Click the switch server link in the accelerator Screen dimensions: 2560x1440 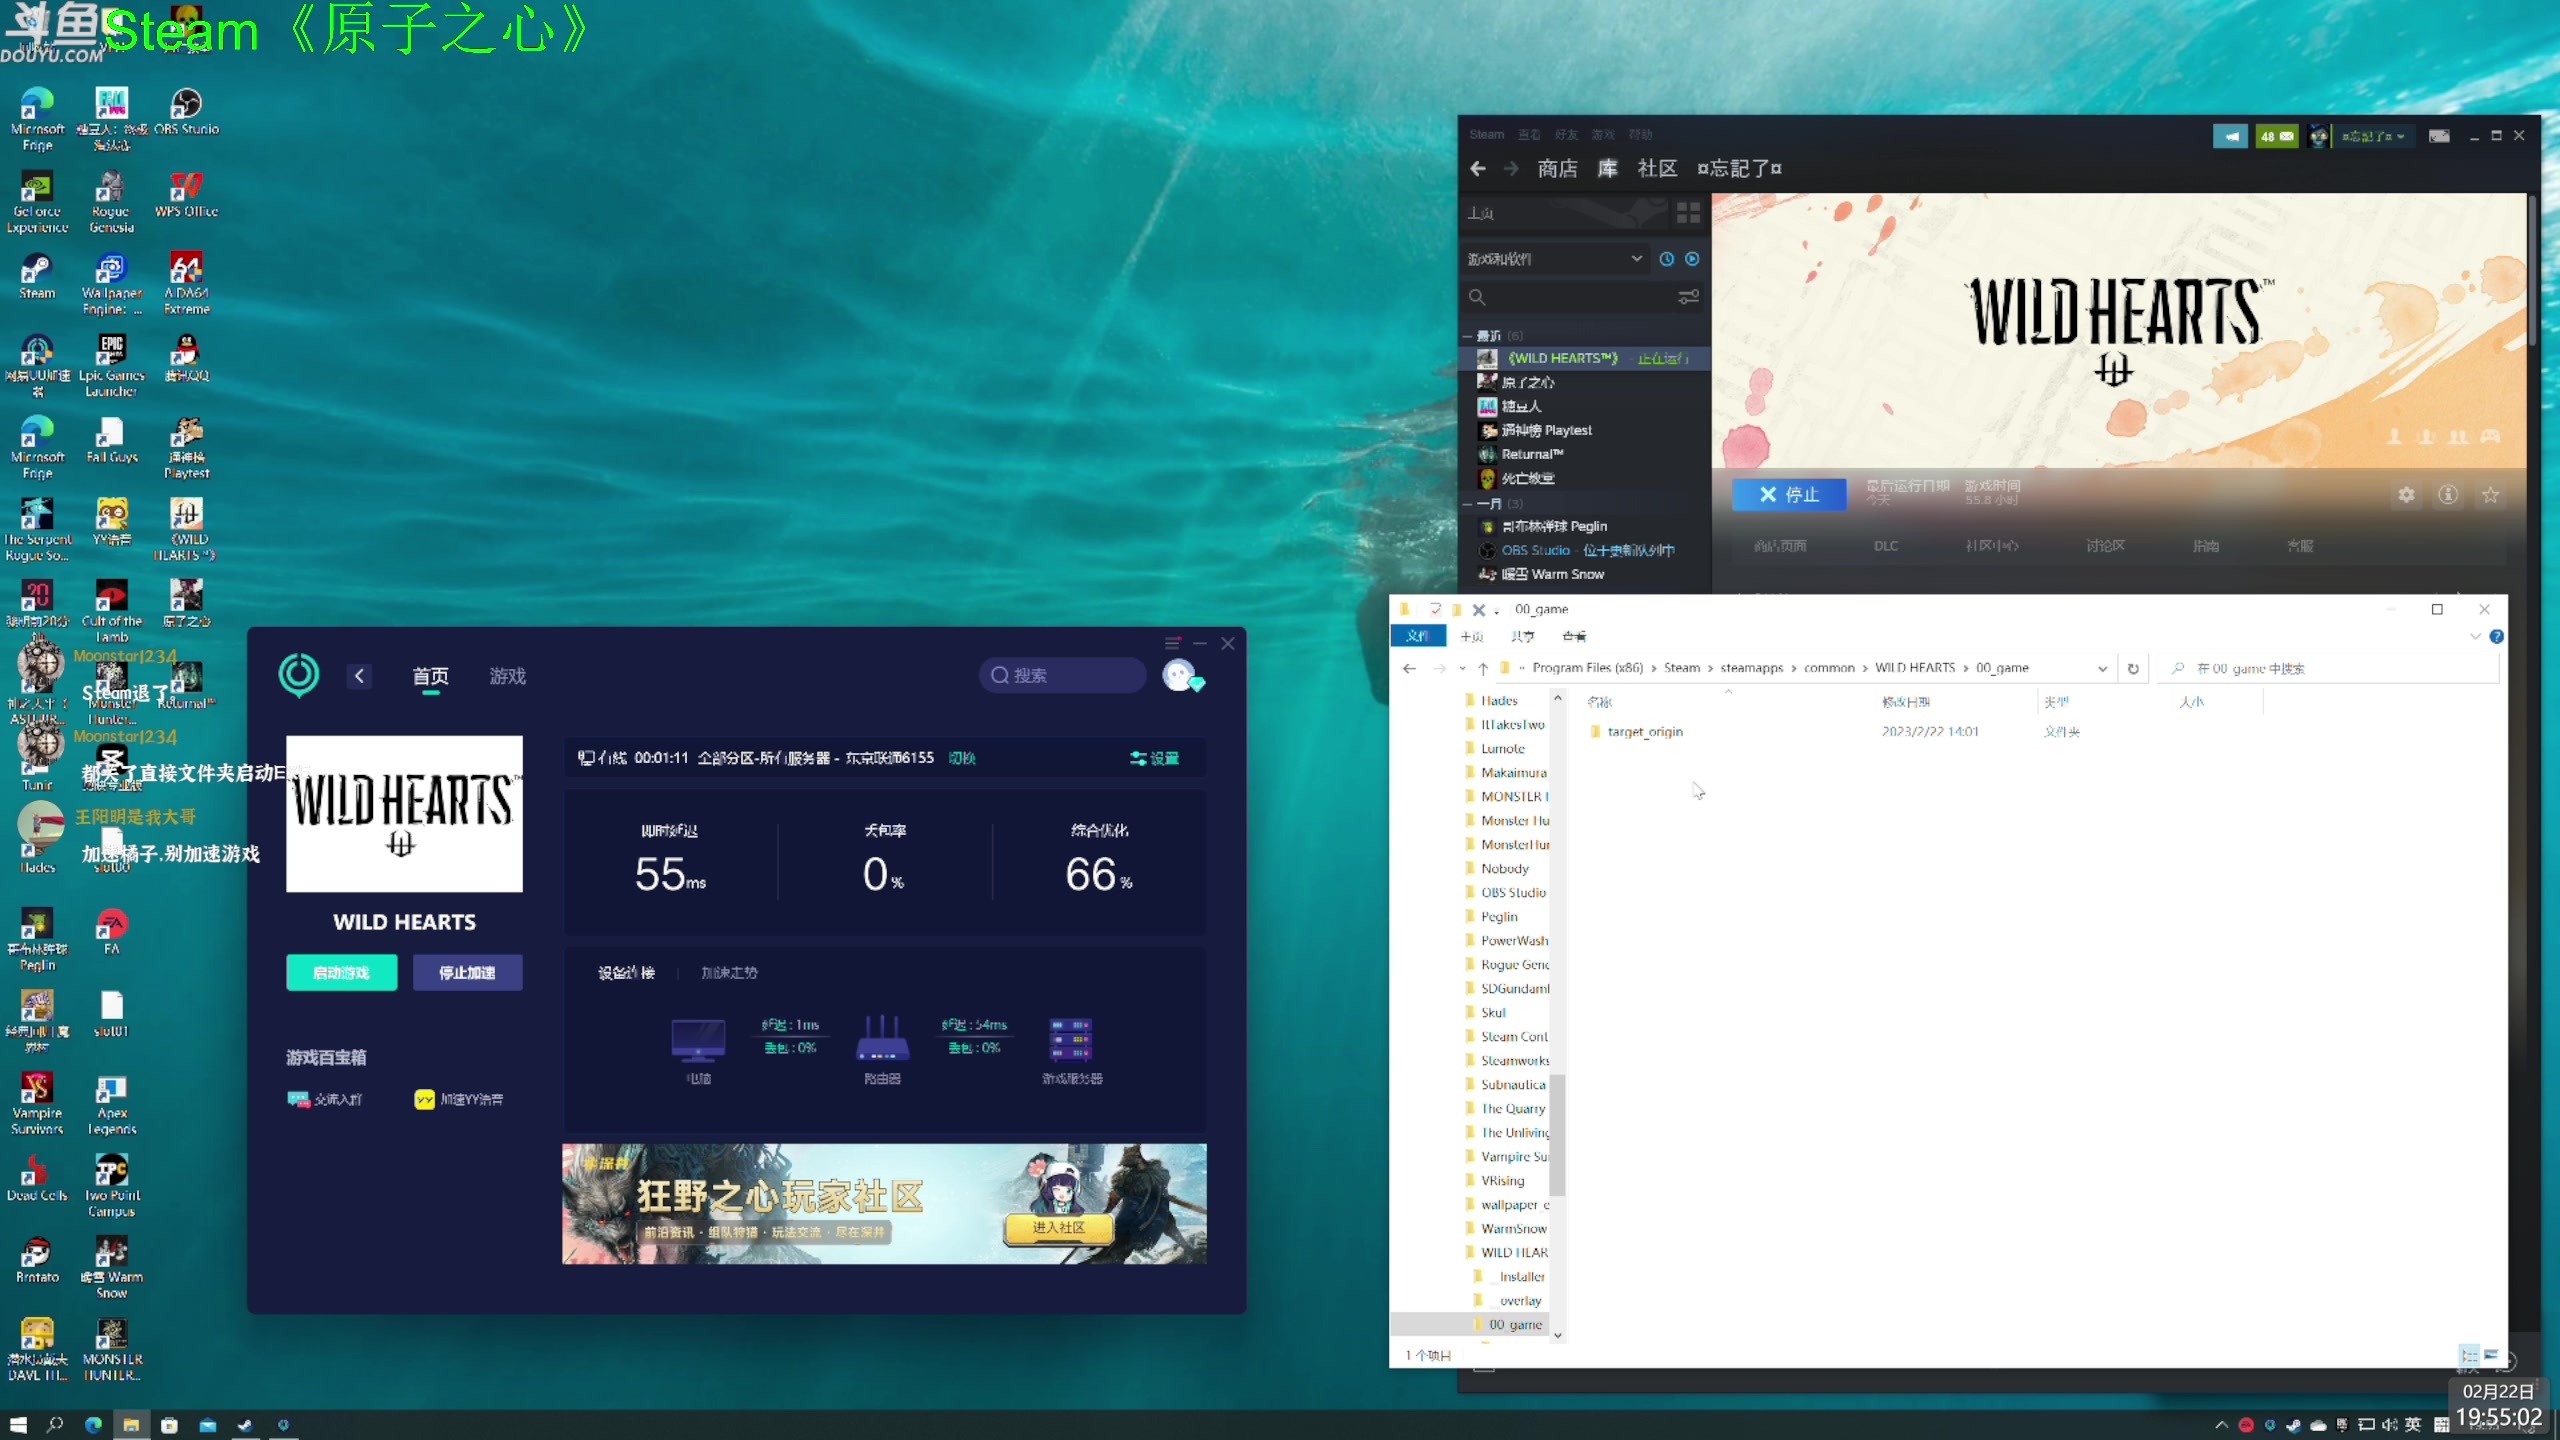pyautogui.click(x=962, y=758)
